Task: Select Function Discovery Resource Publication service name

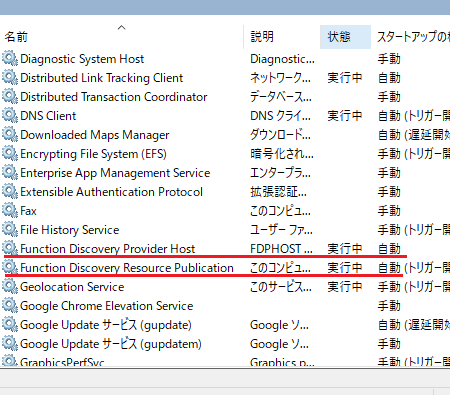Action: click(x=127, y=268)
